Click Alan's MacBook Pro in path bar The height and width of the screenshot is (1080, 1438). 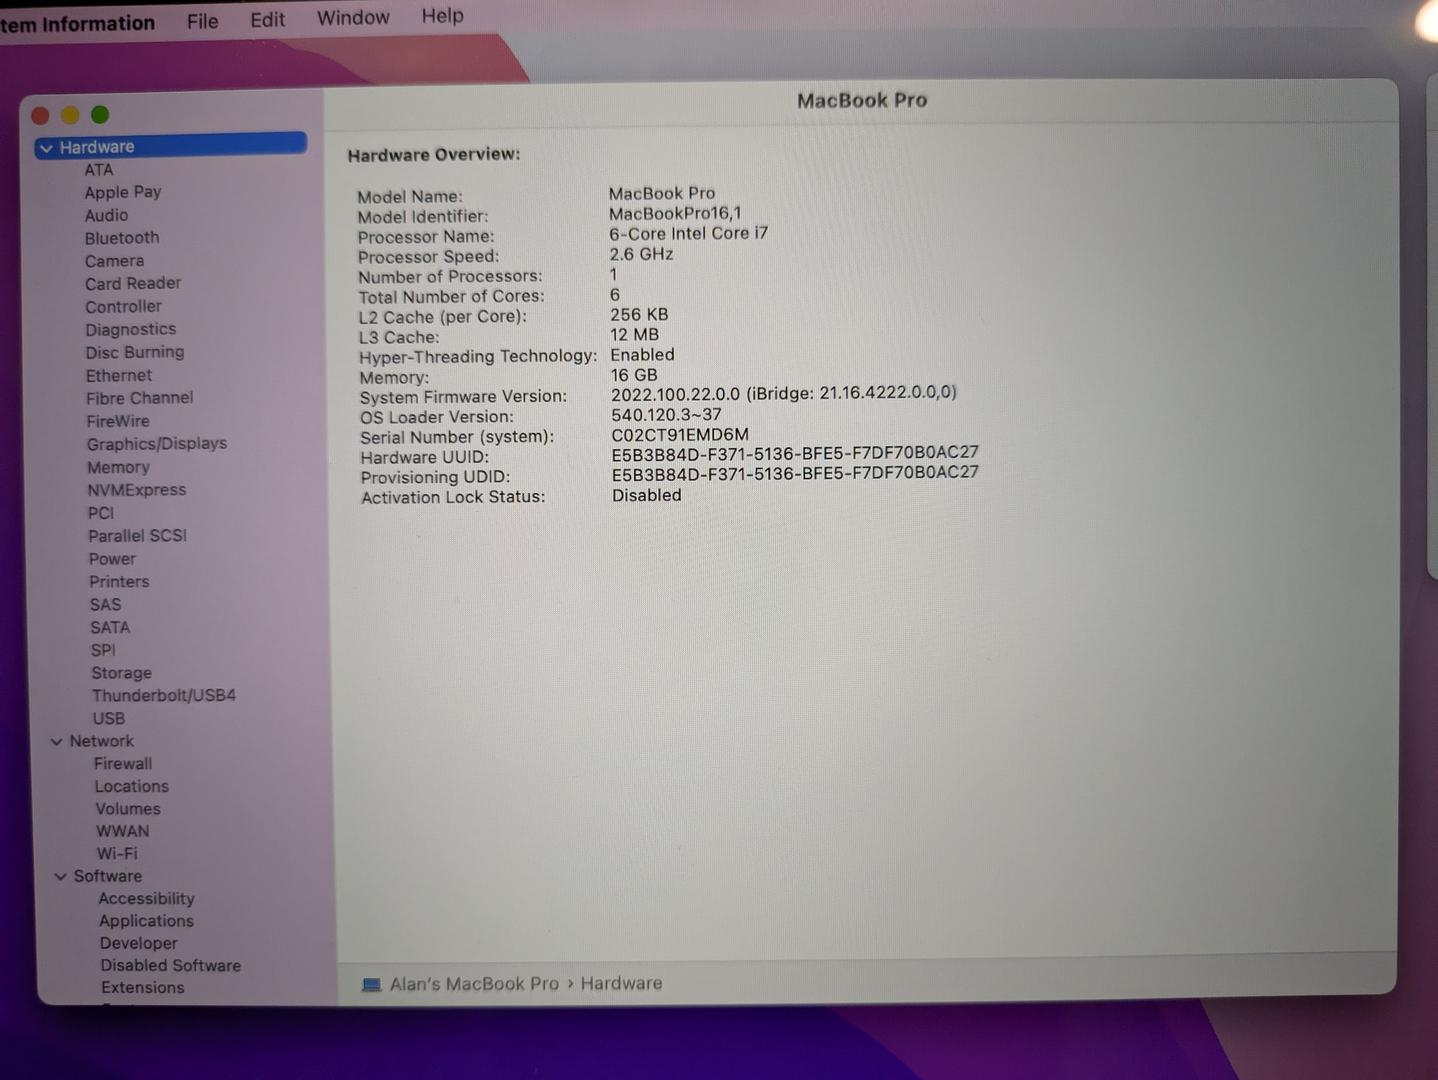point(474,984)
